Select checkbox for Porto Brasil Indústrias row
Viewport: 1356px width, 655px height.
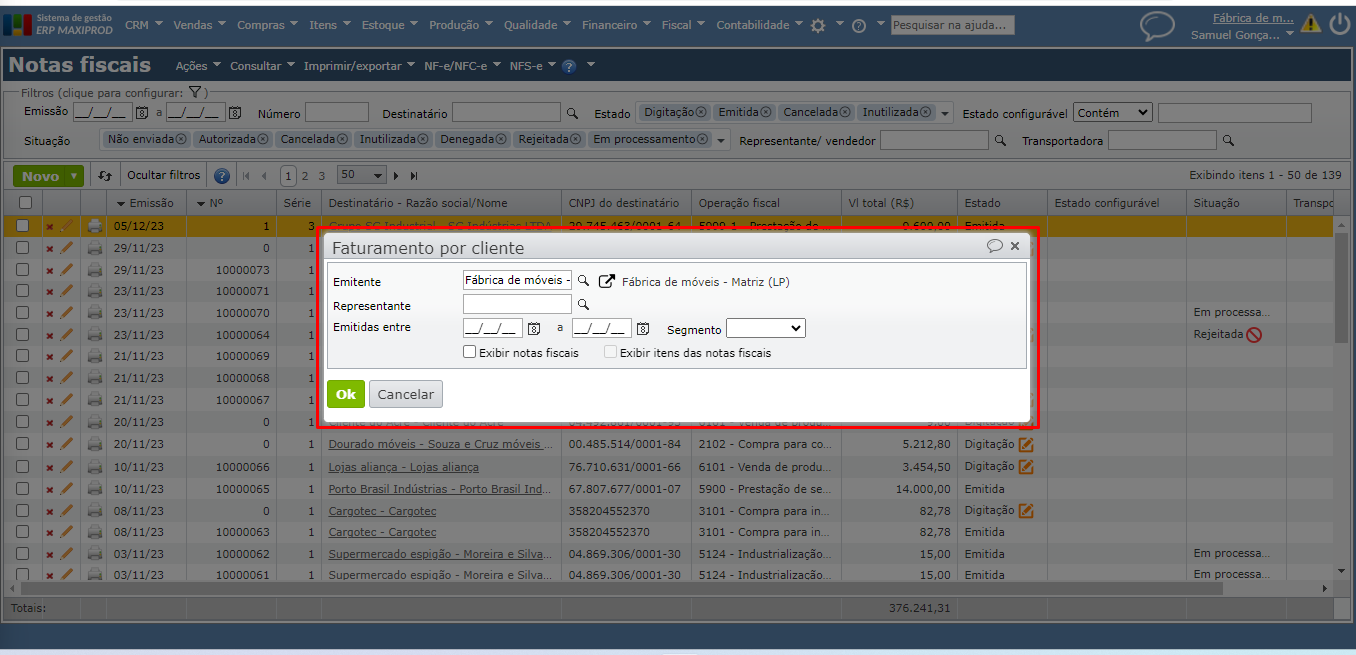(23, 489)
